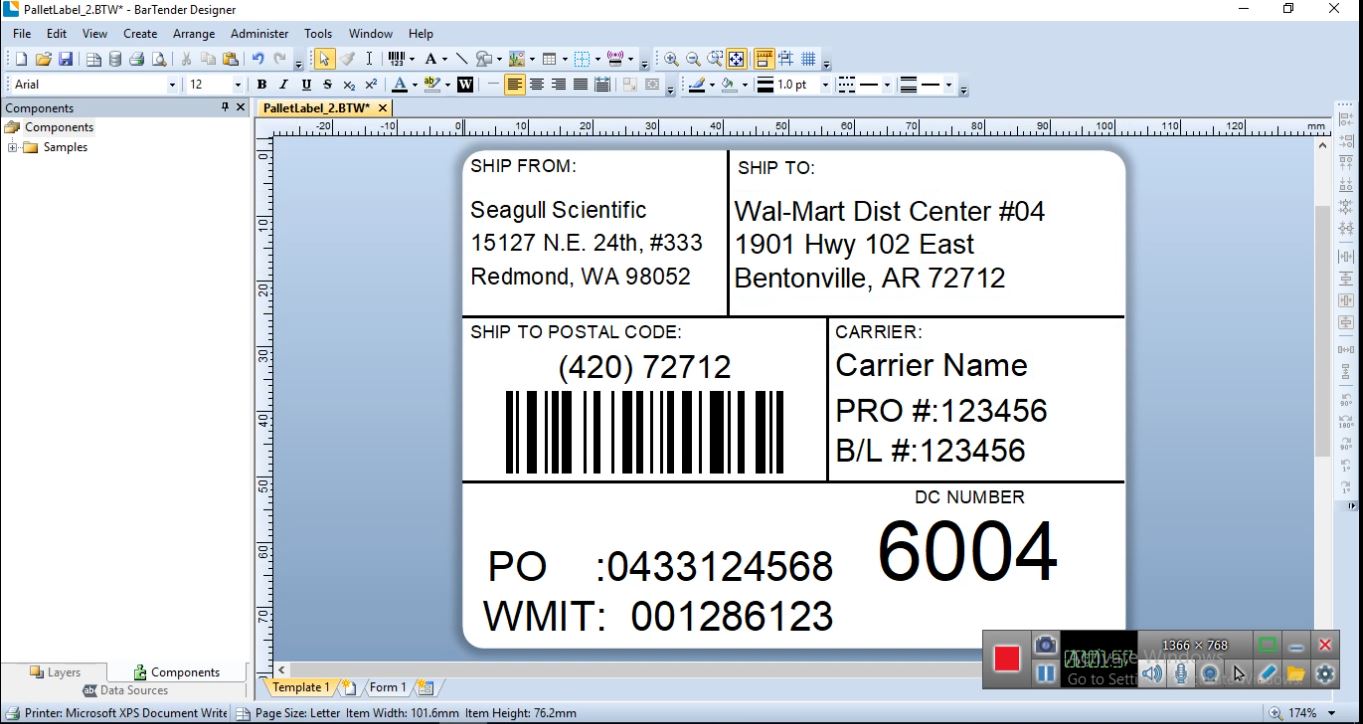
Task: Select the Components root tree item
Action: coord(59,127)
